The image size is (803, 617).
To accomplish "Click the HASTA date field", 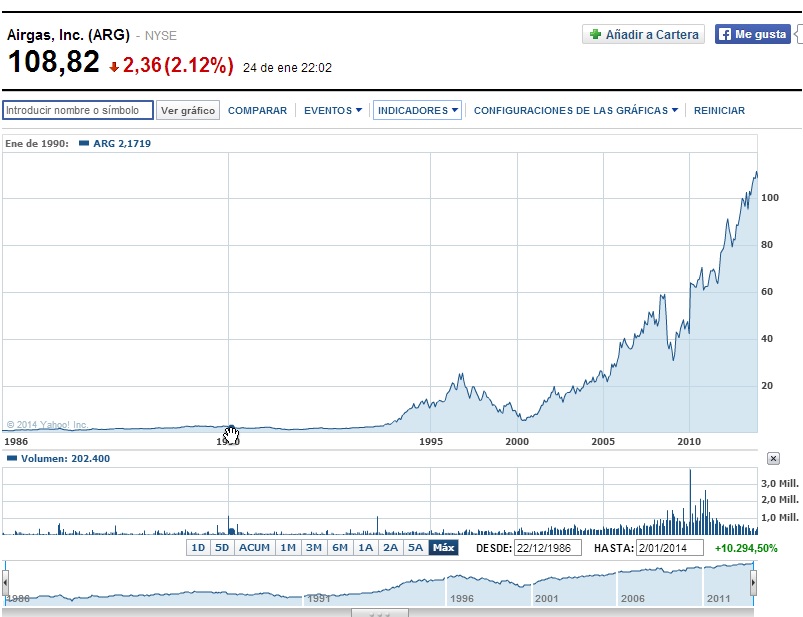I will point(669,548).
